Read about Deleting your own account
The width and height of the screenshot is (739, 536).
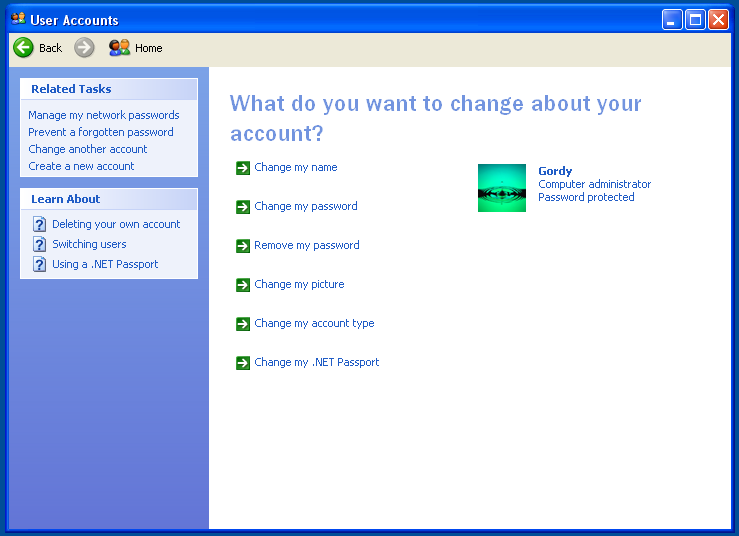coord(116,224)
